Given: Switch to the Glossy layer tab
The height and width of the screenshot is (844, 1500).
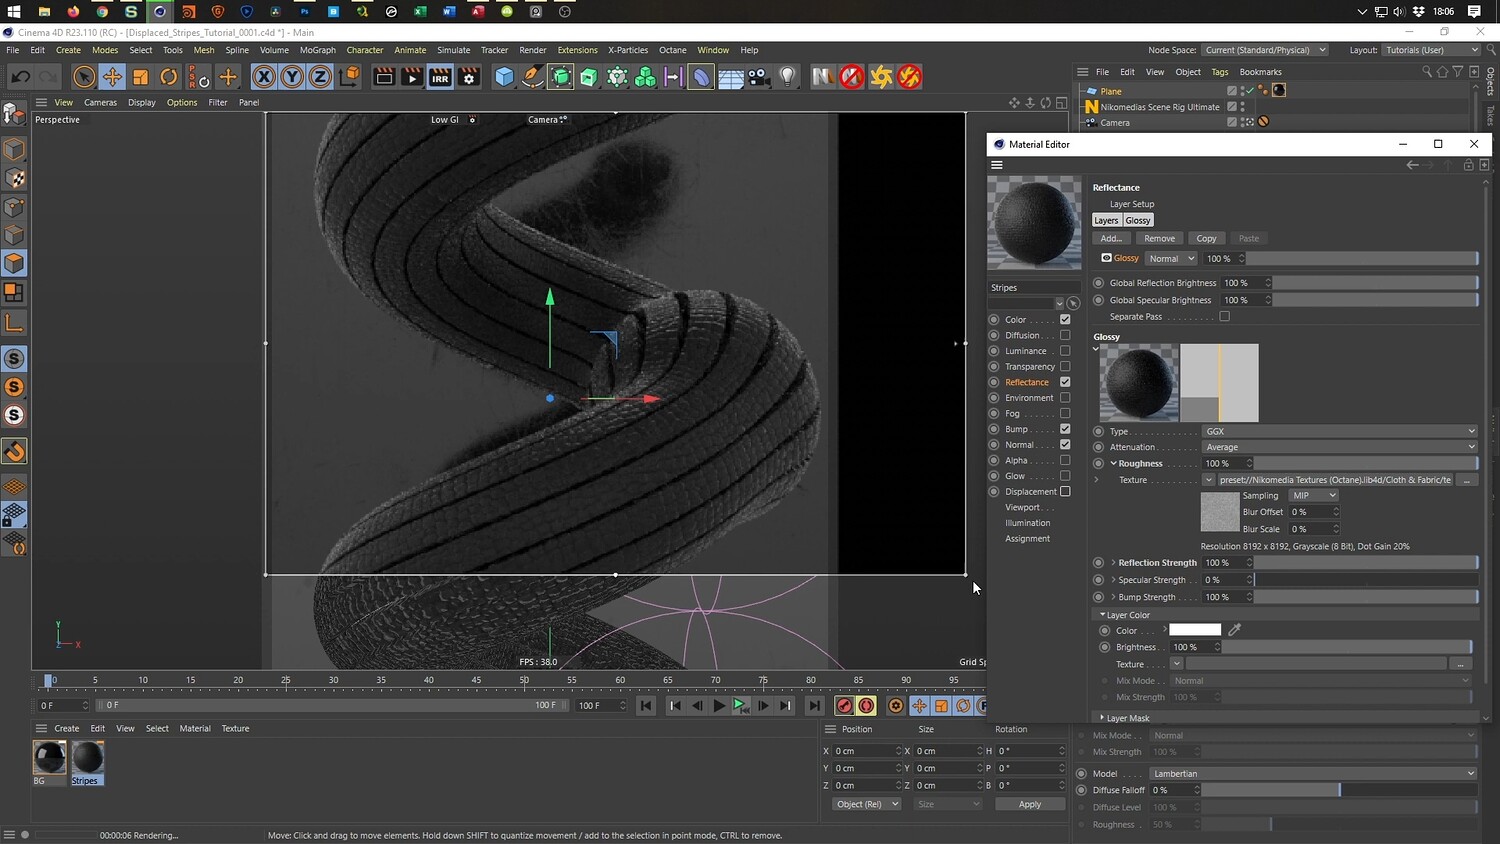Looking at the screenshot, I should (1138, 220).
